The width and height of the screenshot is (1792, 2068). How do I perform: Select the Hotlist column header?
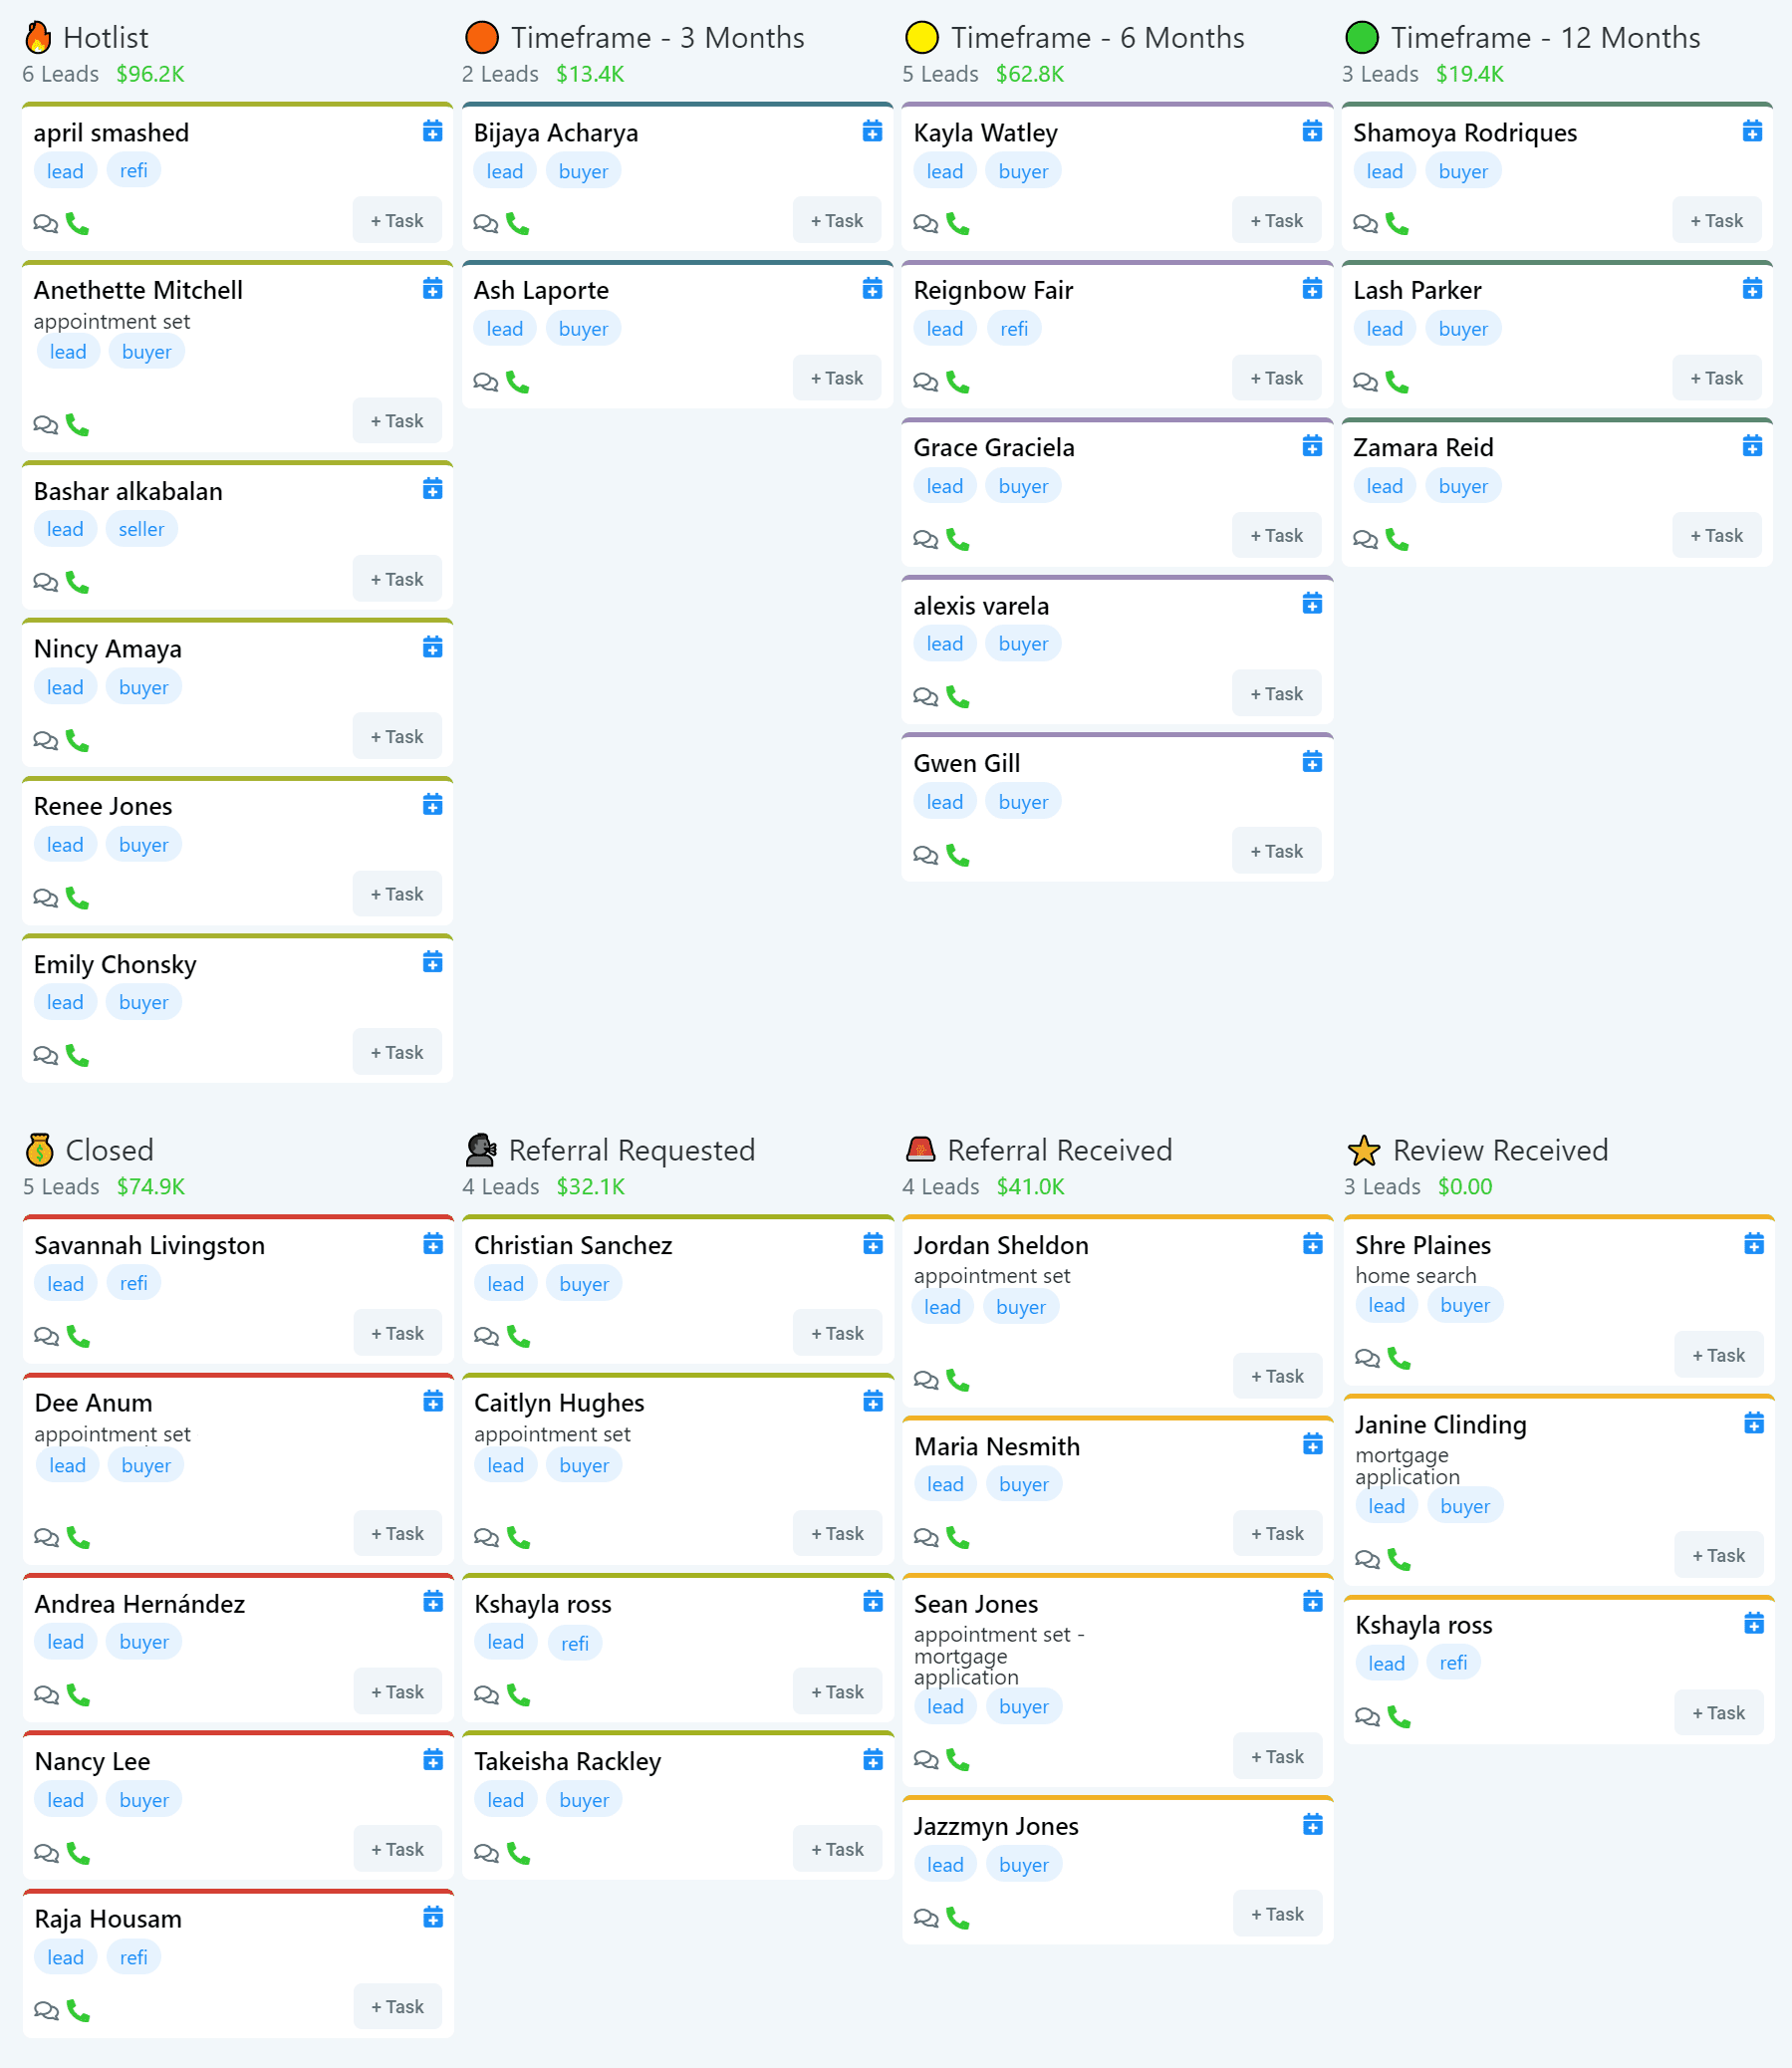[x=105, y=38]
